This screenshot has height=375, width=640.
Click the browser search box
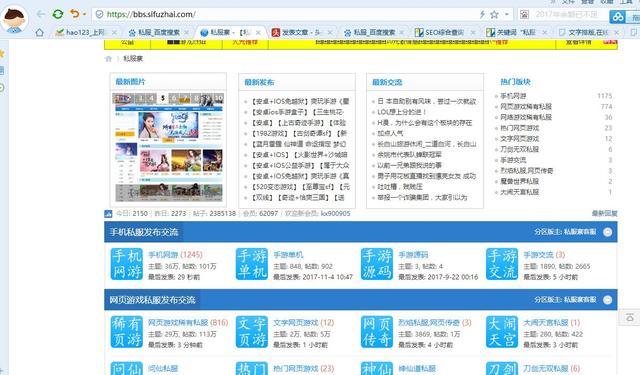point(567,15)
